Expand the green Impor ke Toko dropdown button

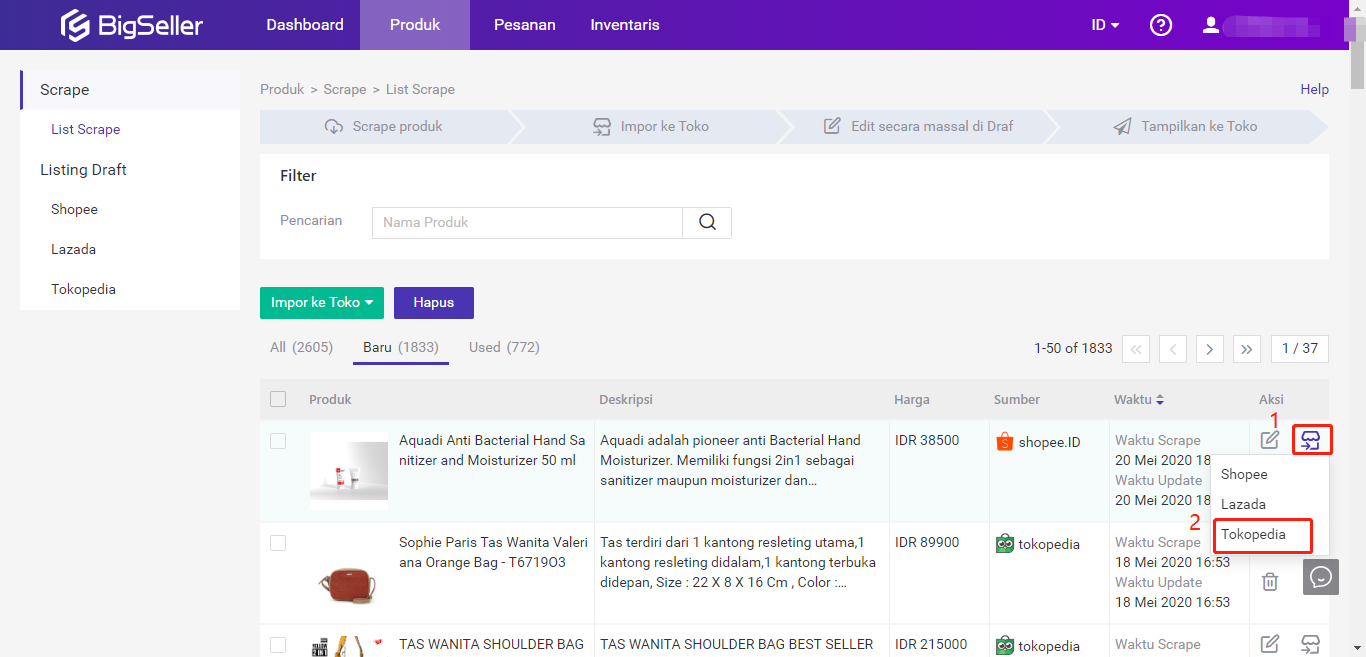(x=322, y=303)
